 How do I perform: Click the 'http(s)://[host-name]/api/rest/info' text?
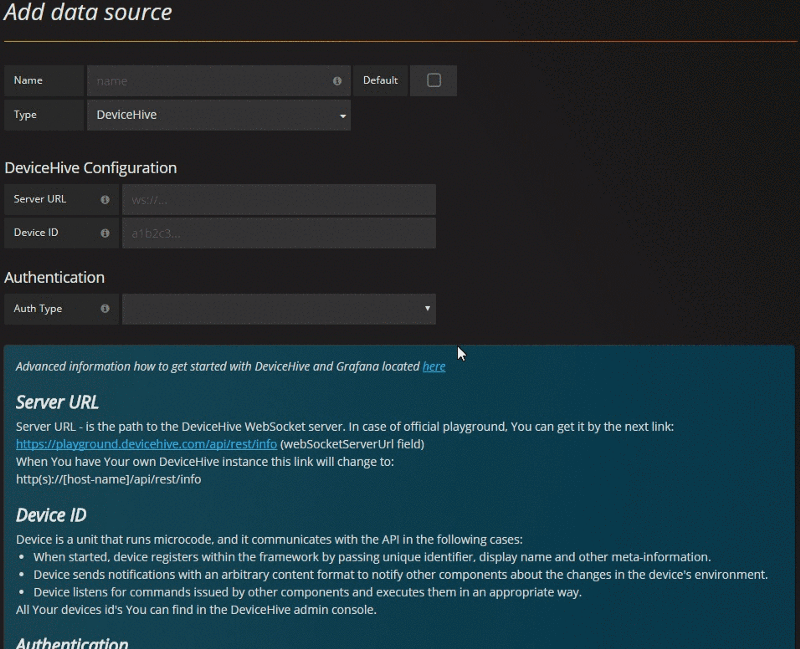coord(109,479)
